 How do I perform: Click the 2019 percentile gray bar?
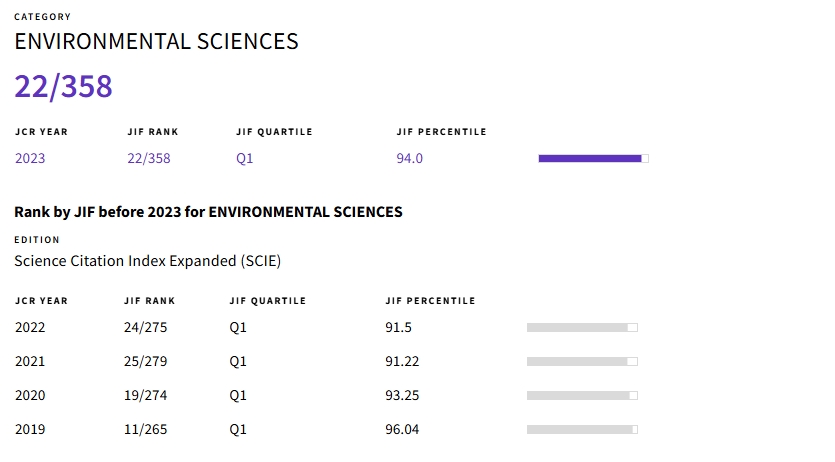[582, 430]
